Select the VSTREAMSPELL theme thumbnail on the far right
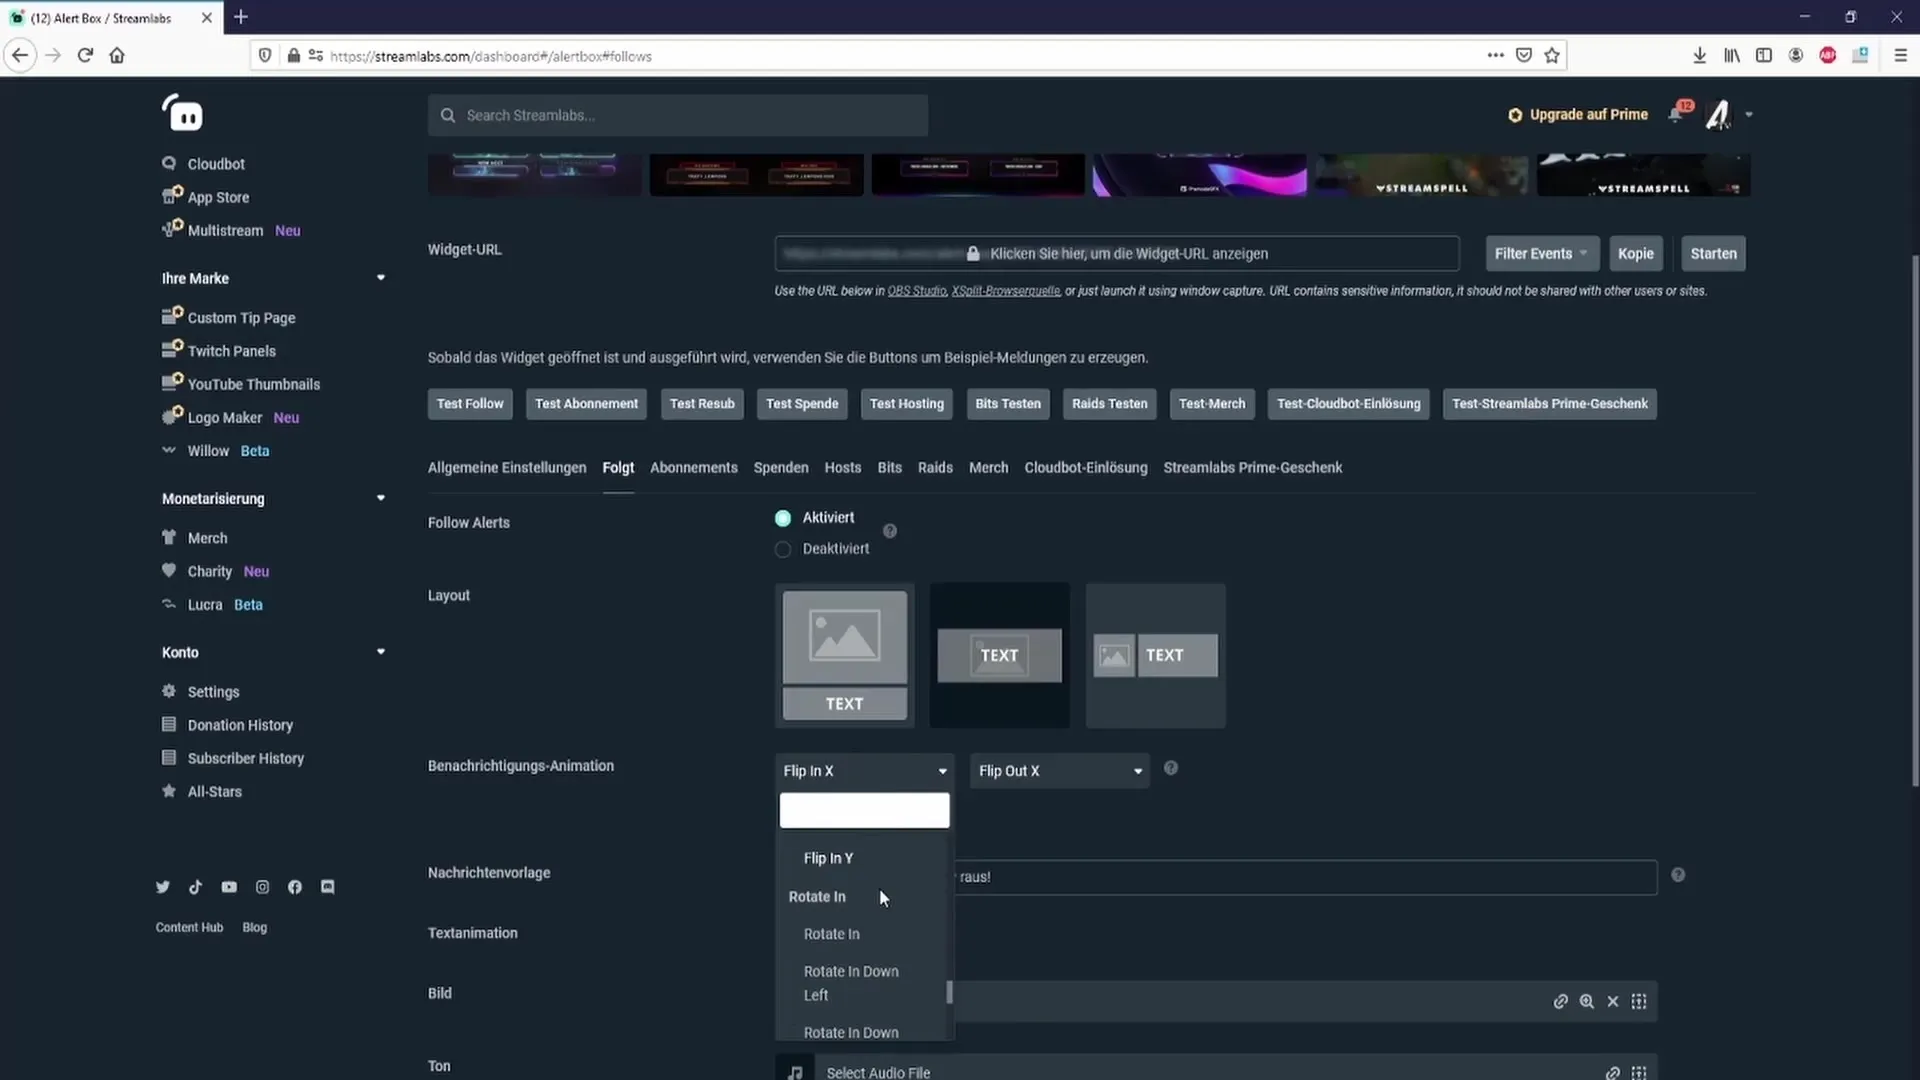 1644,175
